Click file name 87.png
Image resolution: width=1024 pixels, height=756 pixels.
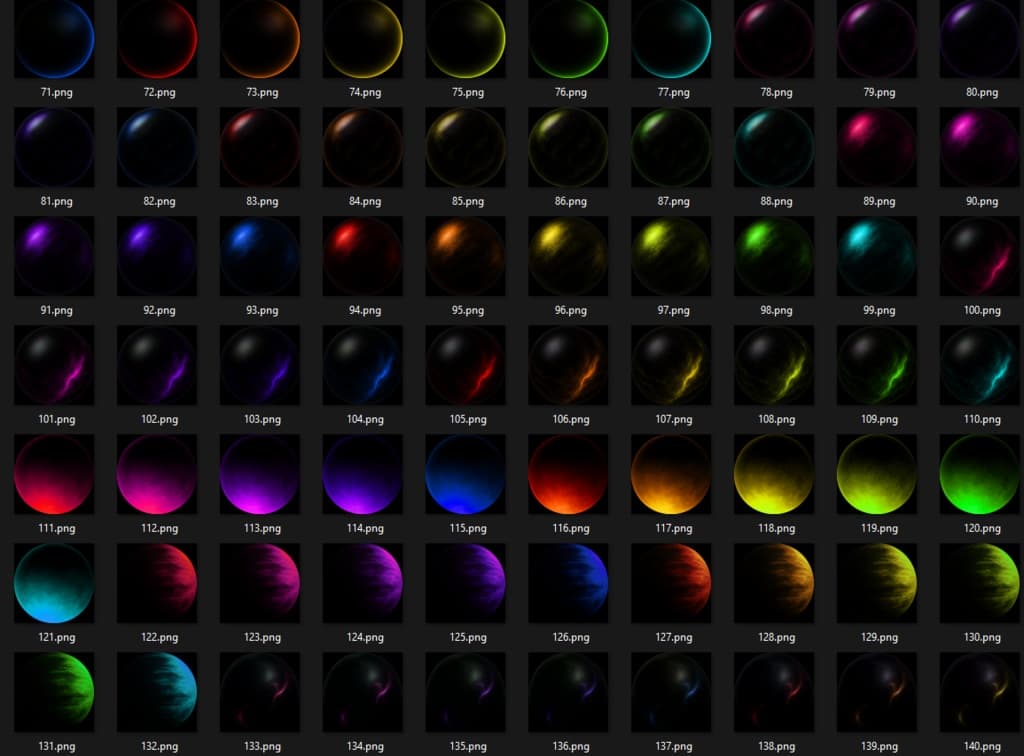[x=674, y=202]
